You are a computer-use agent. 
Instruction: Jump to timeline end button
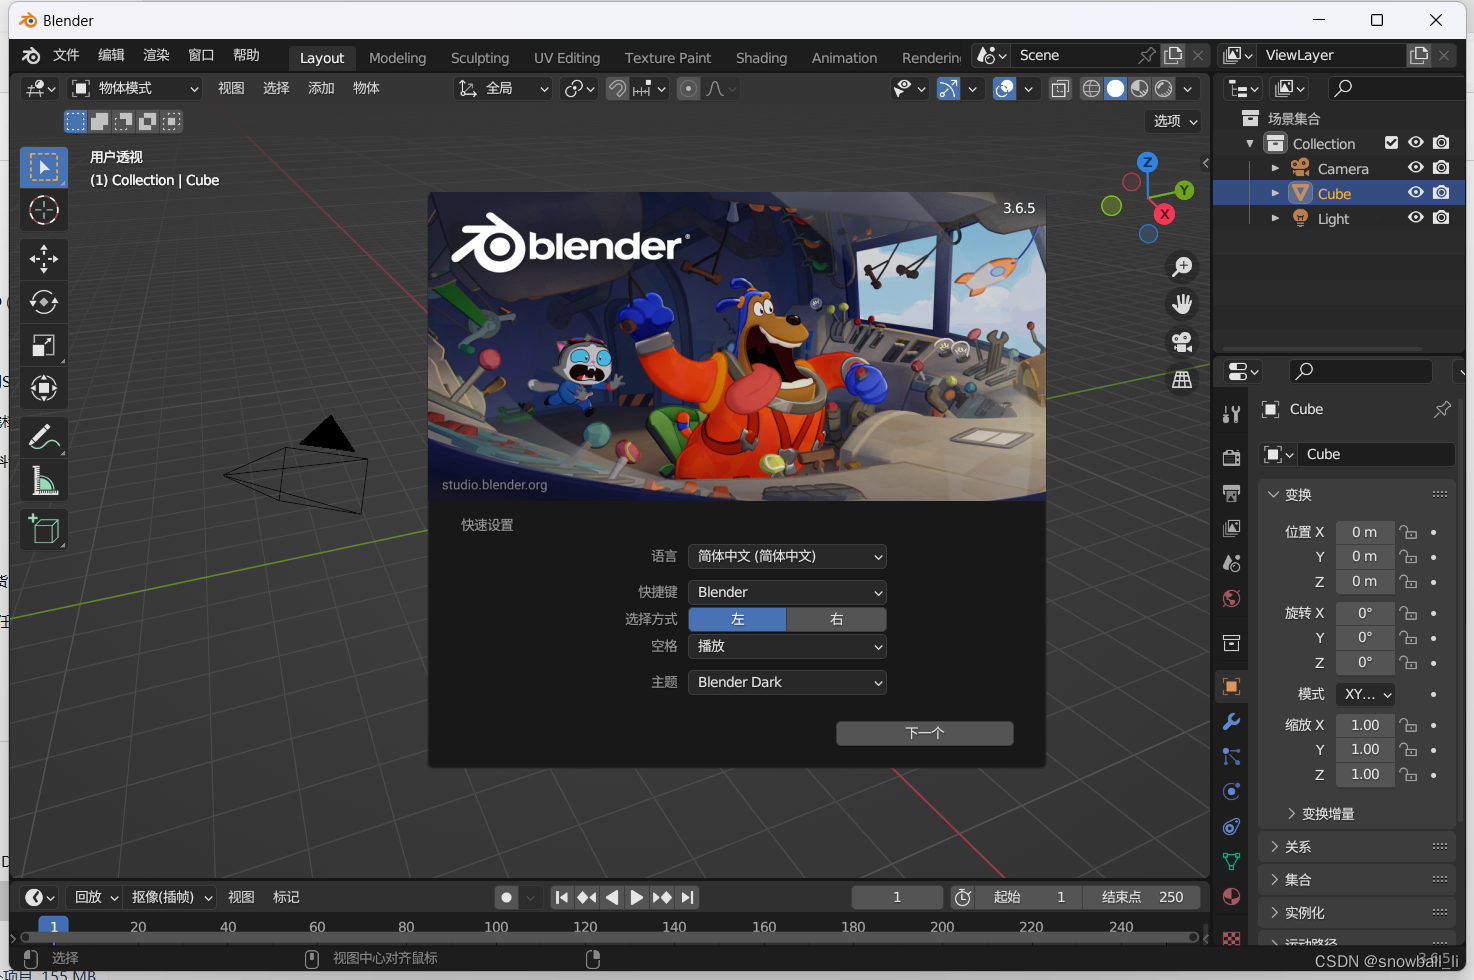point(687,898)
